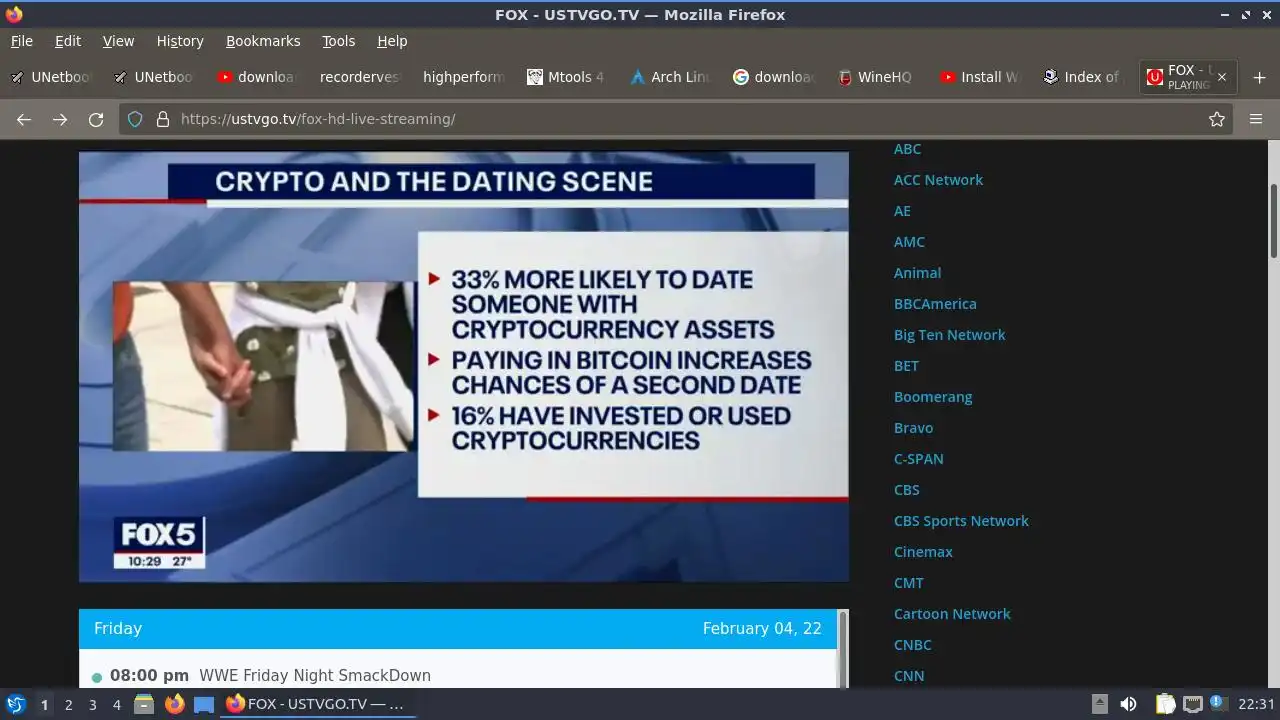Open the BBCAmerica channel link
Image resolution: width=1280 pixels, height=720 pixels.
[935, 304]
